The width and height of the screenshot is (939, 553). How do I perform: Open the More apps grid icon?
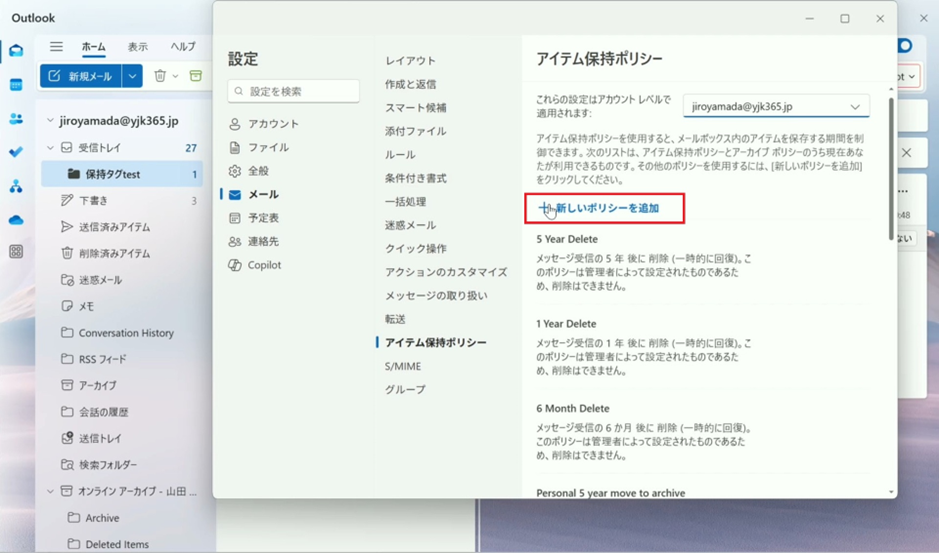coord(16,252)
